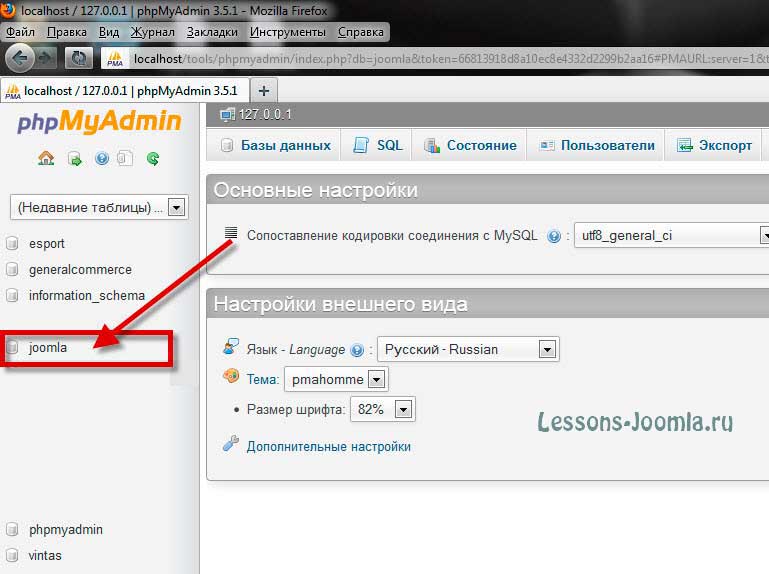Click 127.0.0.1 server breadcrumb text
Viewport: 769px width, 574px height.
(x=265, y=115)
